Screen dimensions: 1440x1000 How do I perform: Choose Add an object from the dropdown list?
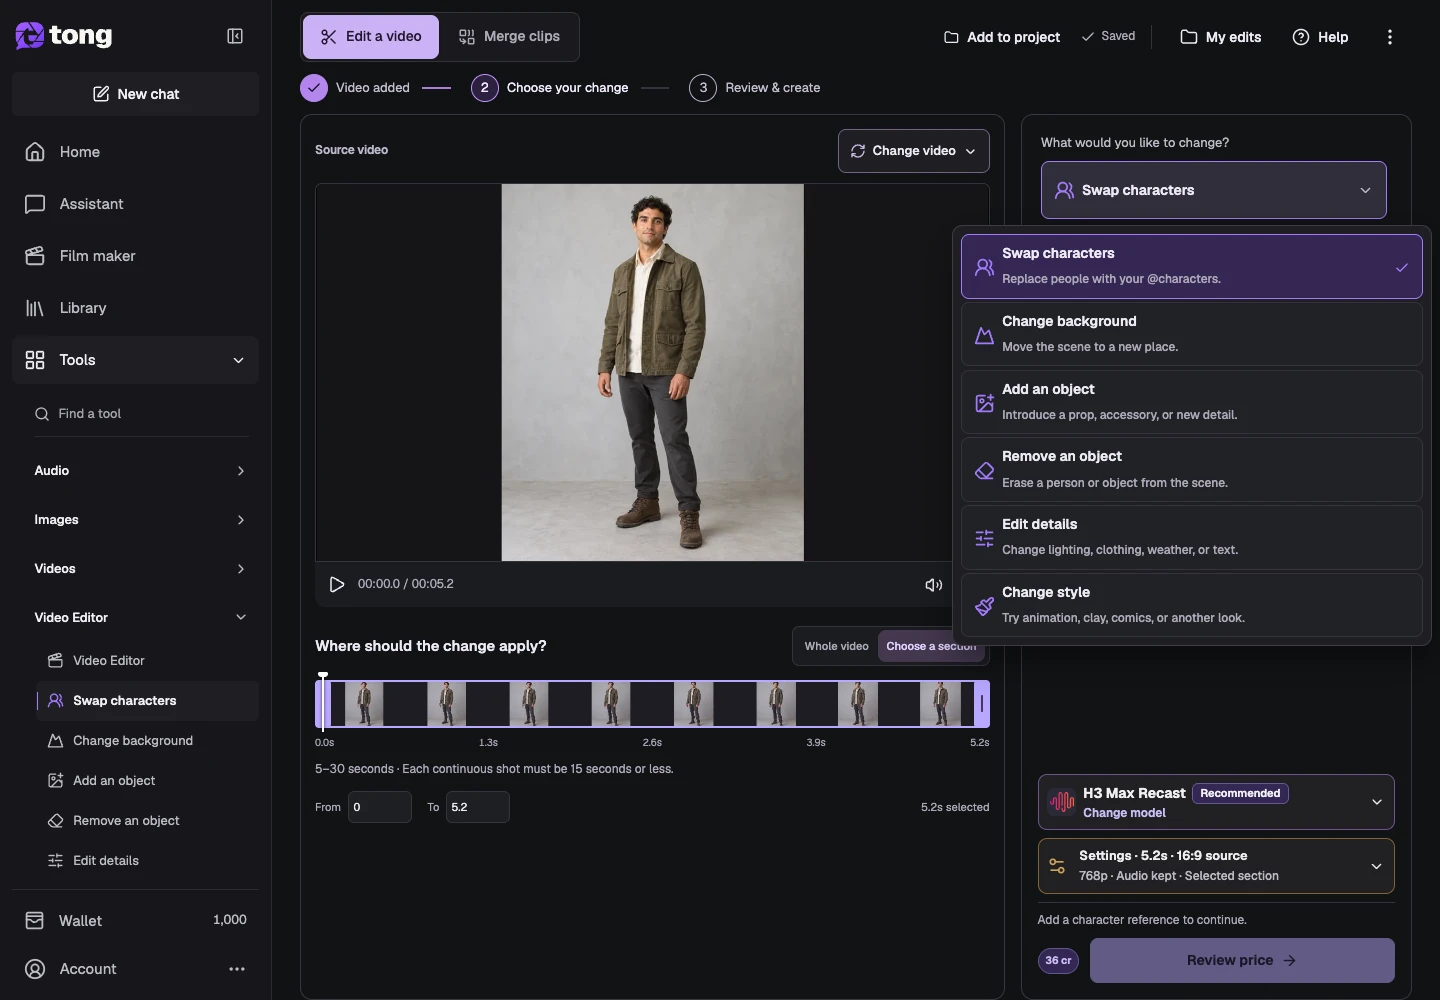[1191, 402]
